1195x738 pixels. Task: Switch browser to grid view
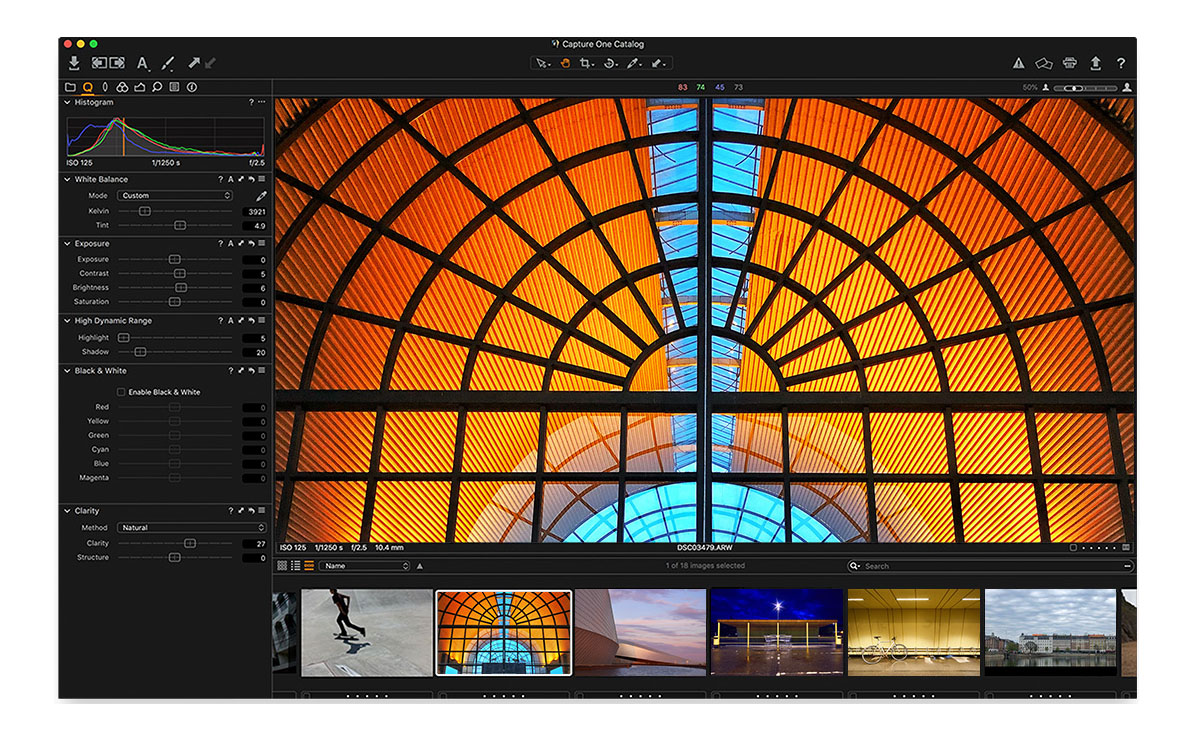(x=282, y=566)
